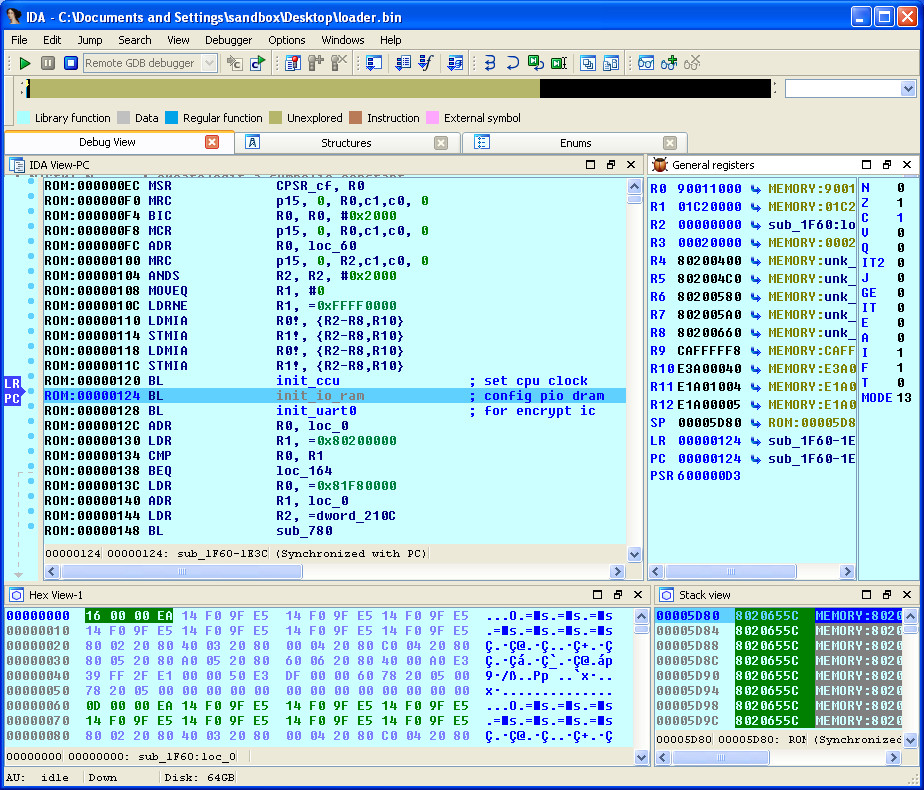The width and height of the screenshot is (924, 790).
Task: Click the add watch icon
Action: [x=669, y=63]
